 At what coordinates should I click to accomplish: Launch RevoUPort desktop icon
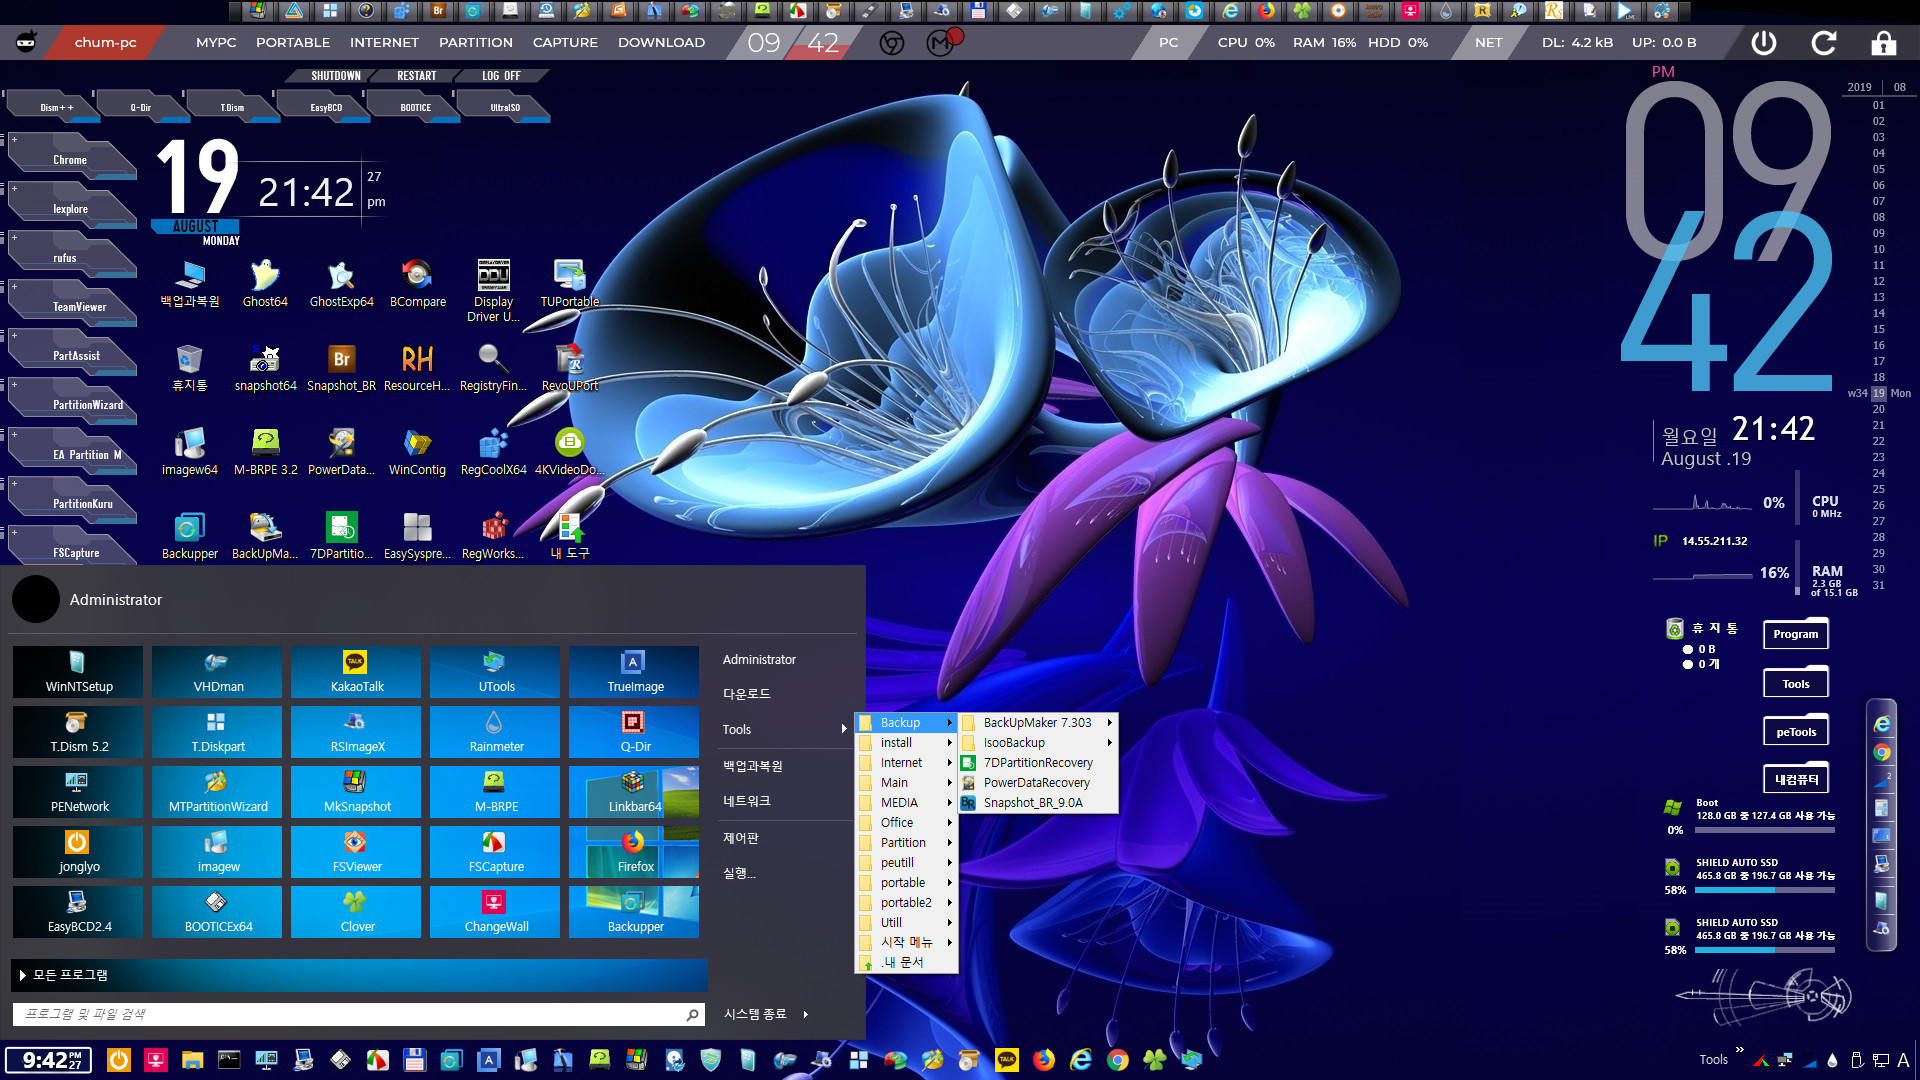click(570, 367)
